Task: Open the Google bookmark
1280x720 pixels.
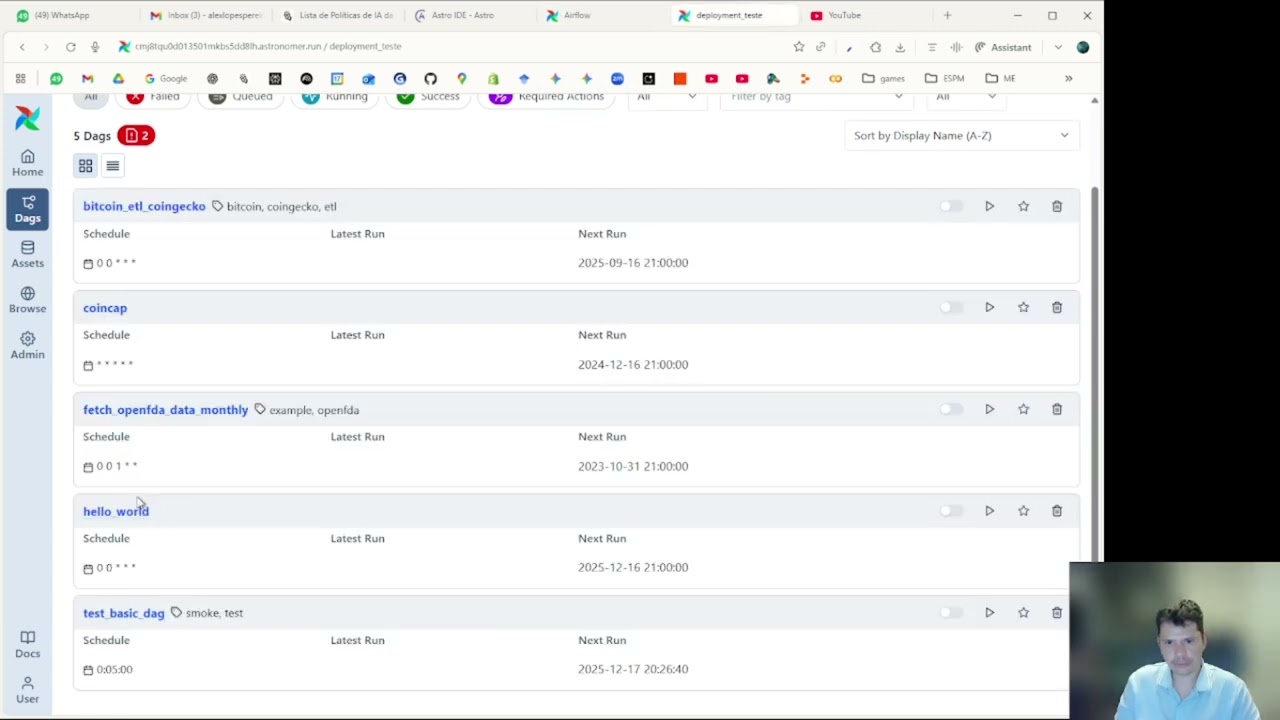Action: [166, 78]
